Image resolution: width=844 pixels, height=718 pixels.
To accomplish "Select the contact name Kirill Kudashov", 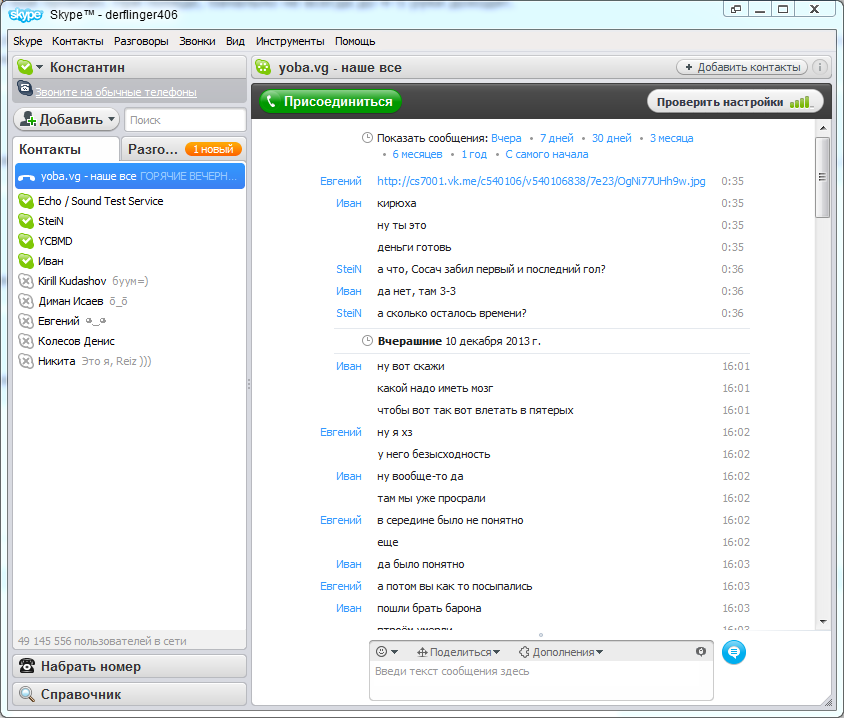I will (72, 281).
